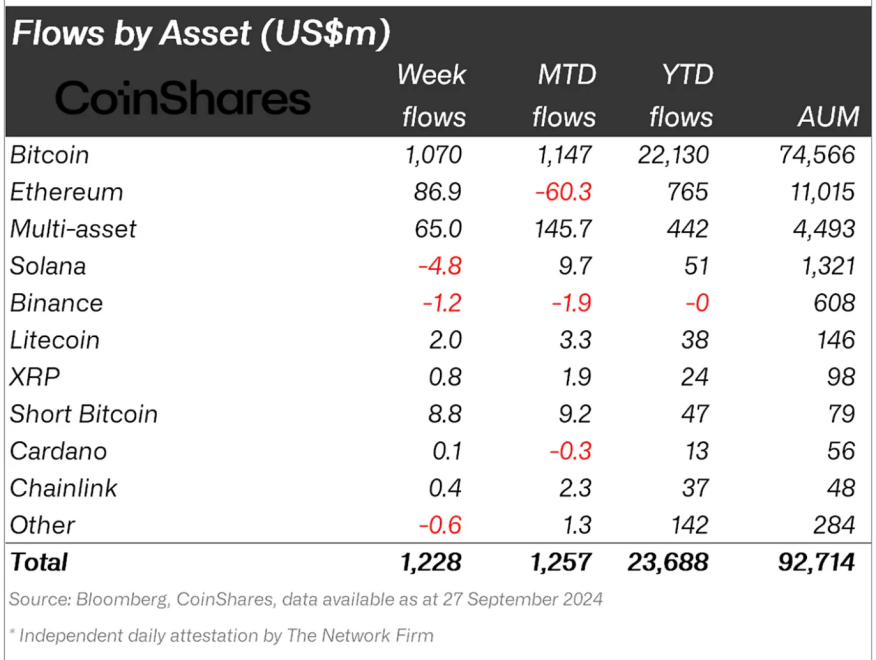
Task: Click the Ethereum row label
Action: 66,192
